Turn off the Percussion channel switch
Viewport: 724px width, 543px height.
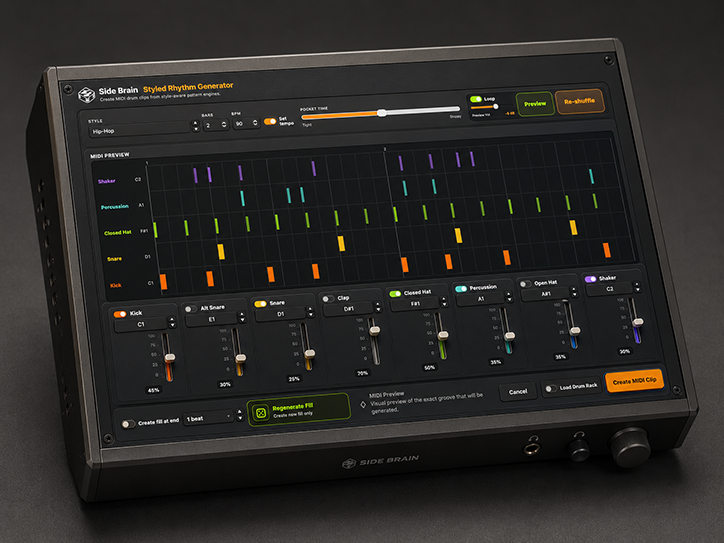pyautogui.click(x=461, y=289)
